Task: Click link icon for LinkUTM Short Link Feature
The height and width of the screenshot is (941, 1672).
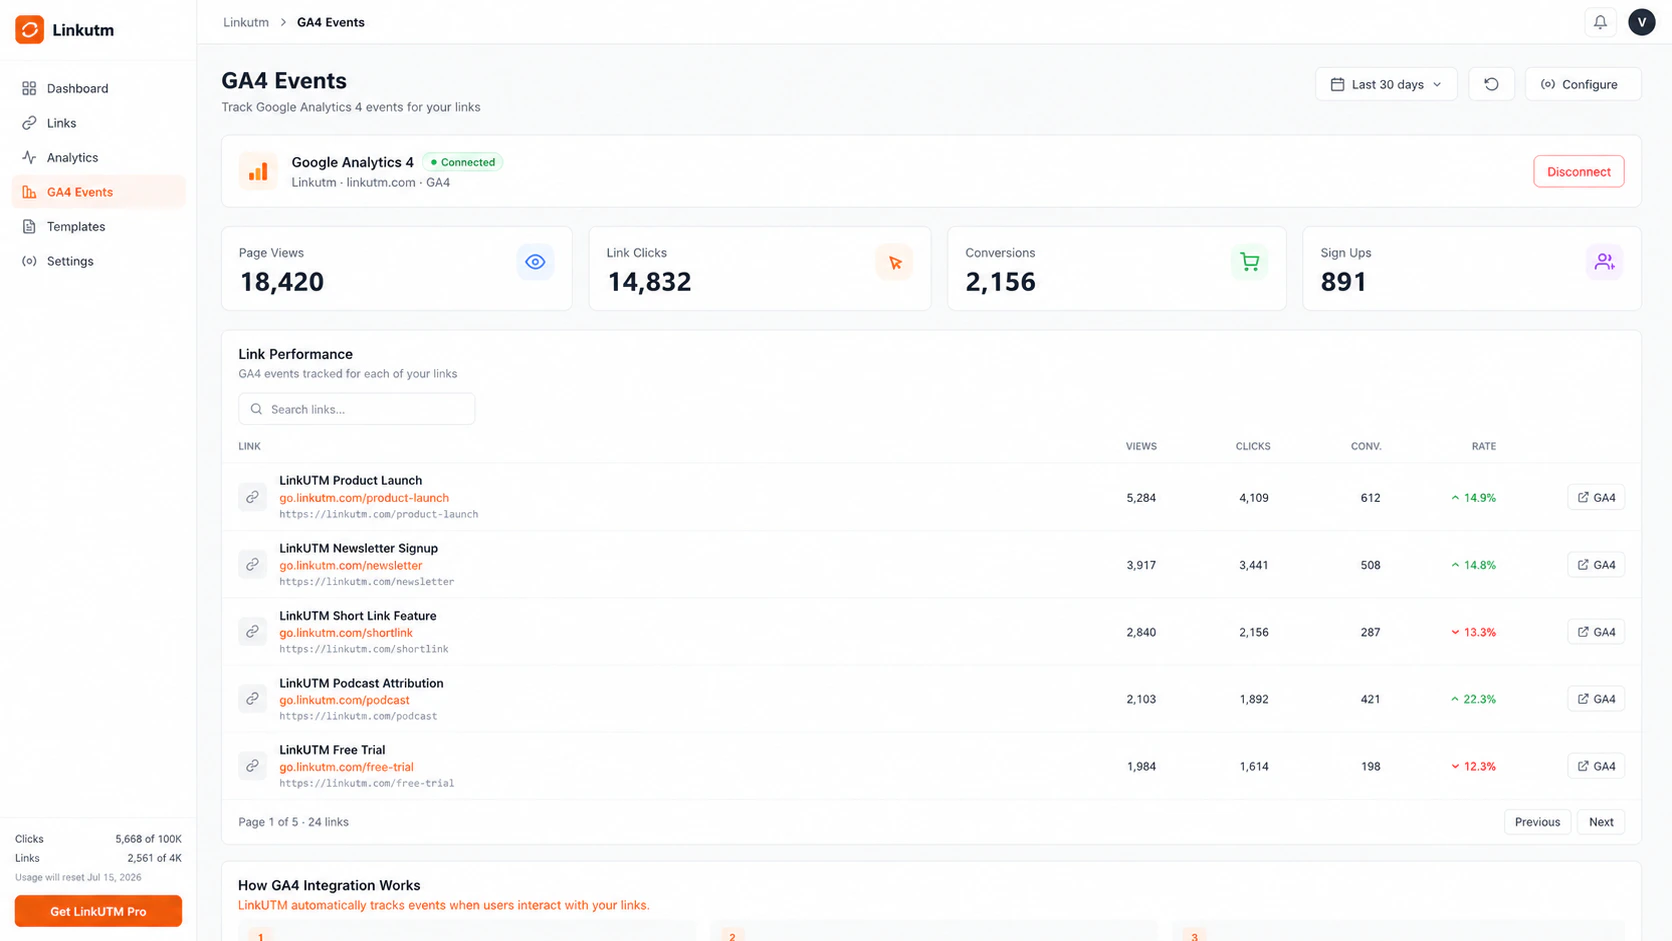Action: pyautogui.click(x=252, y=632)
